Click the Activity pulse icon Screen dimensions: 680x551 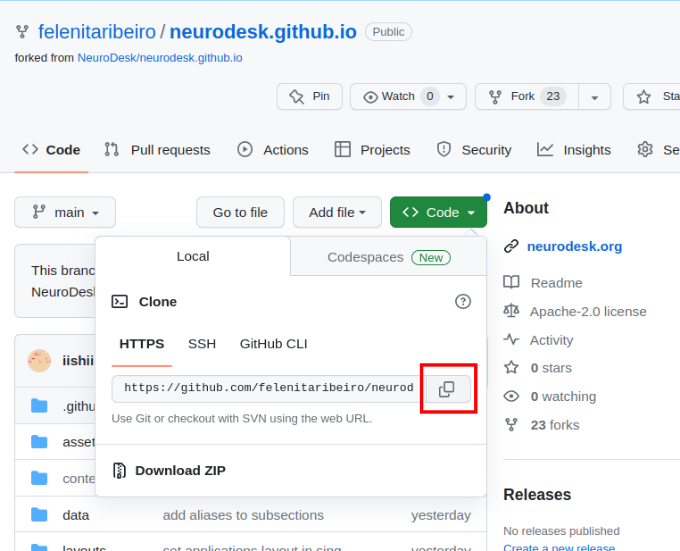coord(511,340)
